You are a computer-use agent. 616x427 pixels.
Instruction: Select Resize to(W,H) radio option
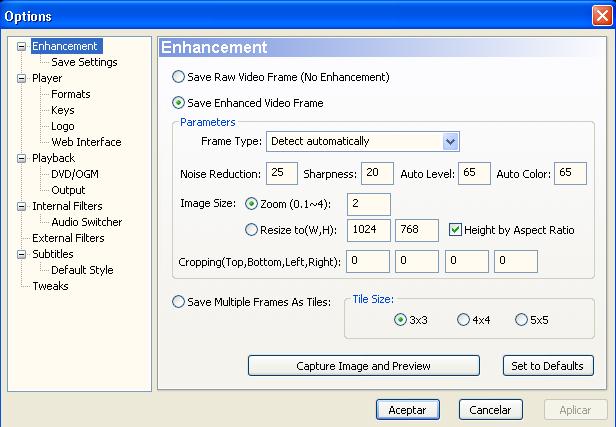[251, 229]
